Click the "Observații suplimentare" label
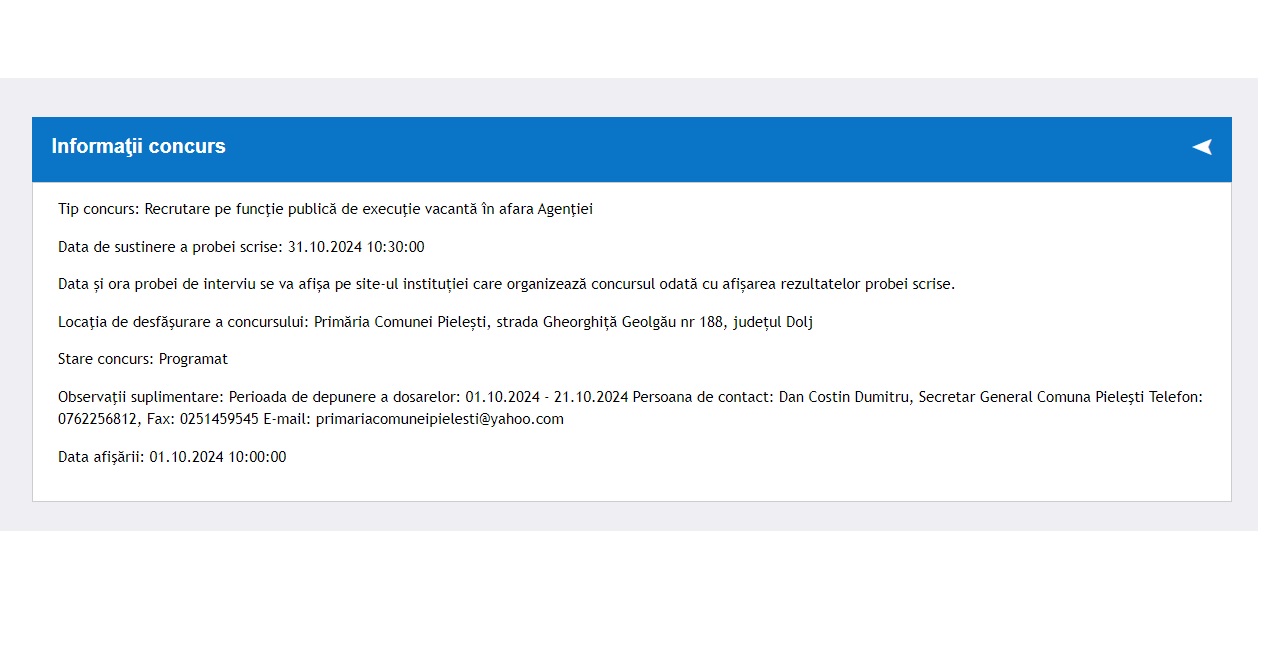Screen dimensions: 1266x648 pyautogui.click(x=141, y=397)
